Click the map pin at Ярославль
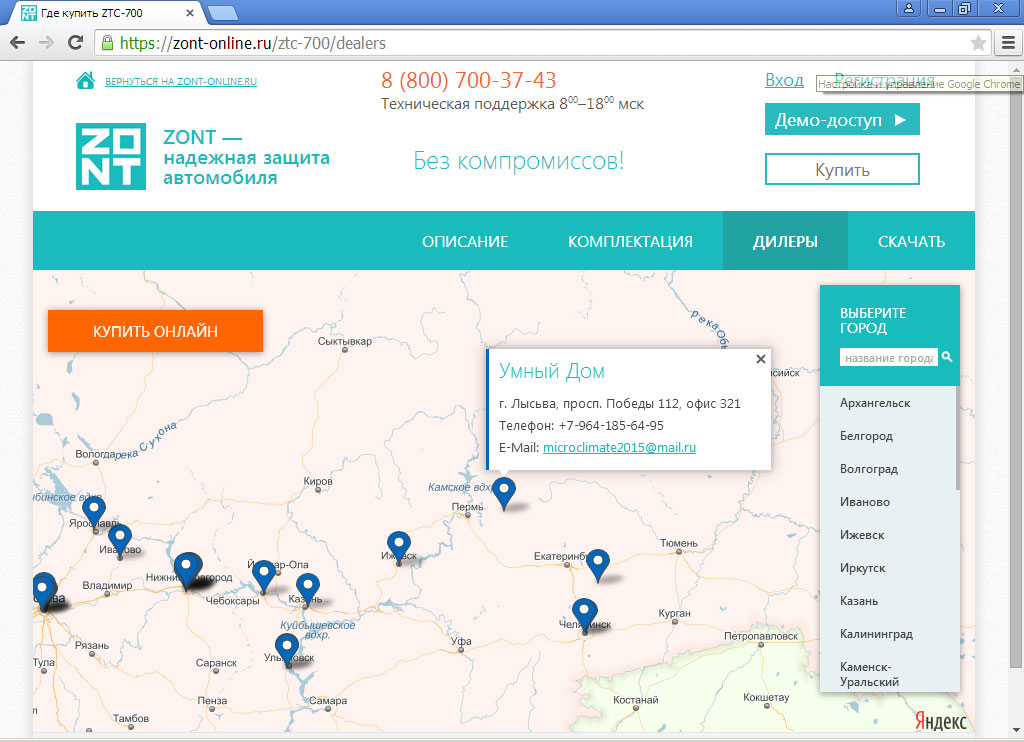This screenshot has height=742, width=1024. pos(93,513)
